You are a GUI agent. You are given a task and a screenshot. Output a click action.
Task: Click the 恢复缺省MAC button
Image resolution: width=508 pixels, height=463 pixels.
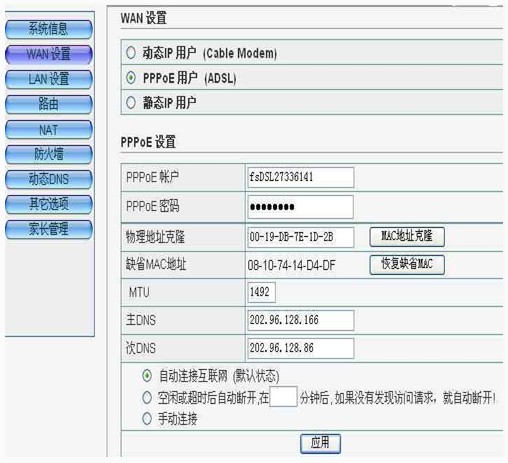(407, 265)
